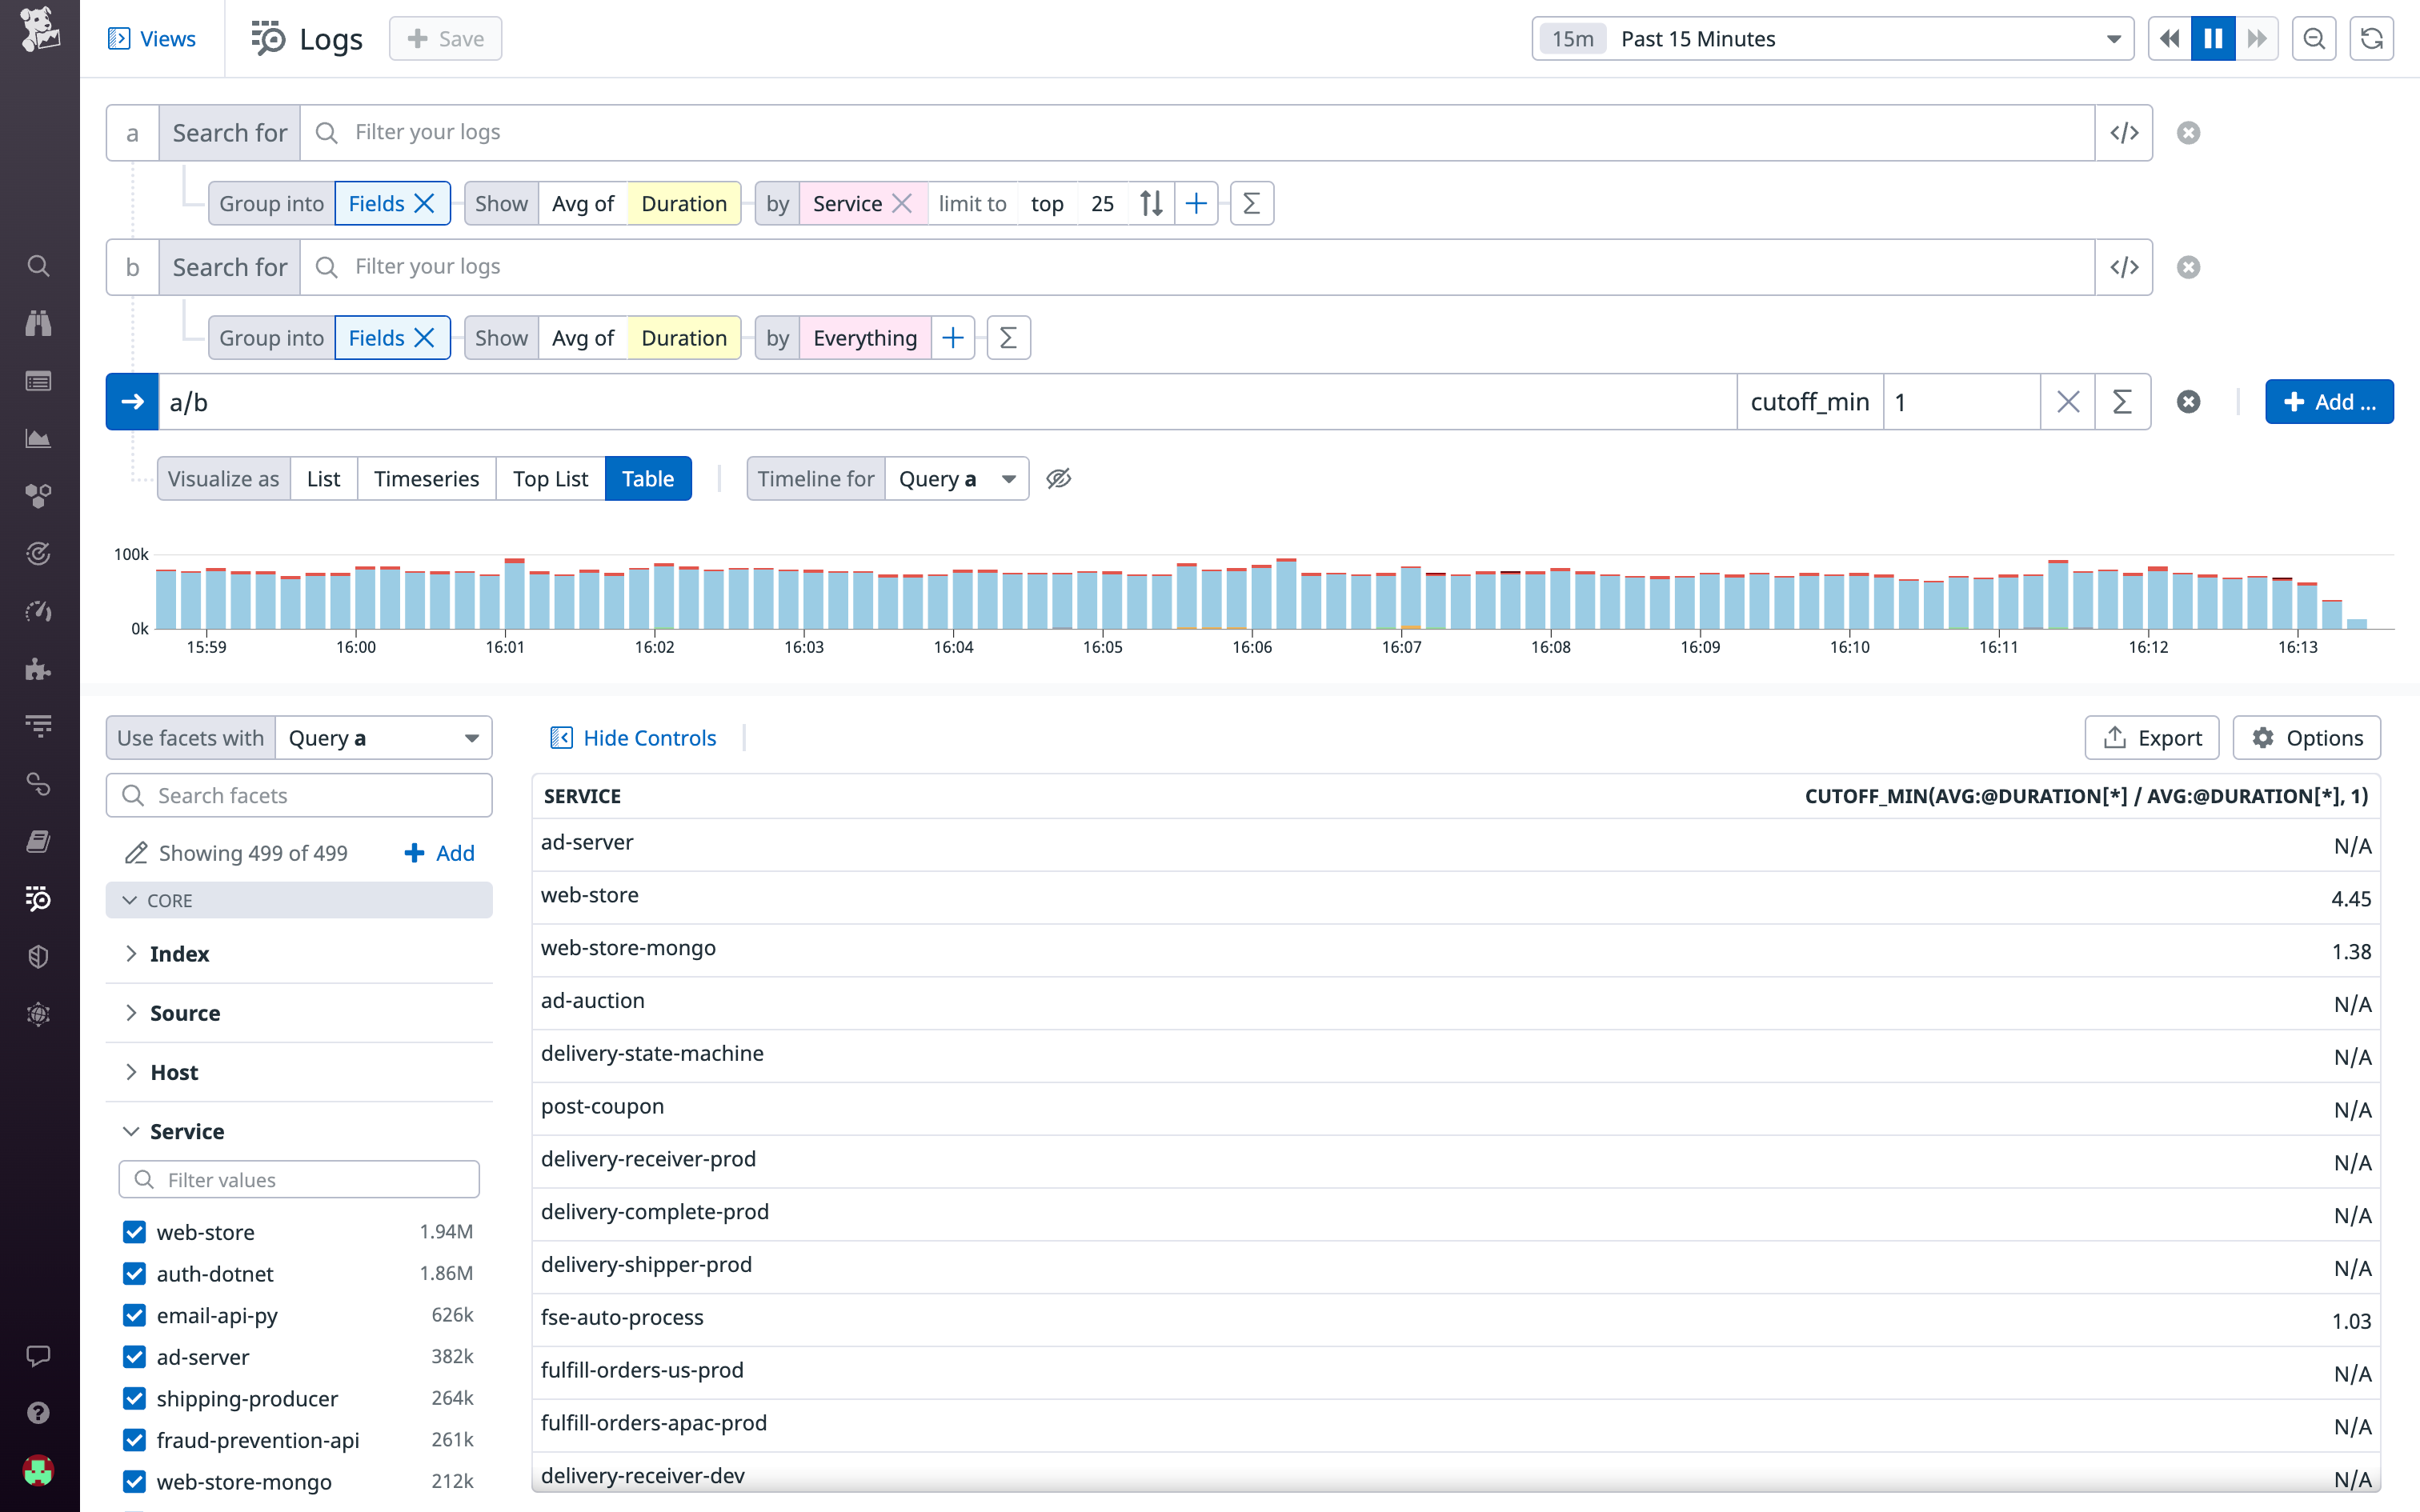Open the Past 15 Minutes time dropdown
This screenshot has width=2420, height=1512.
pyautogui.click(x=1830, y=38)
